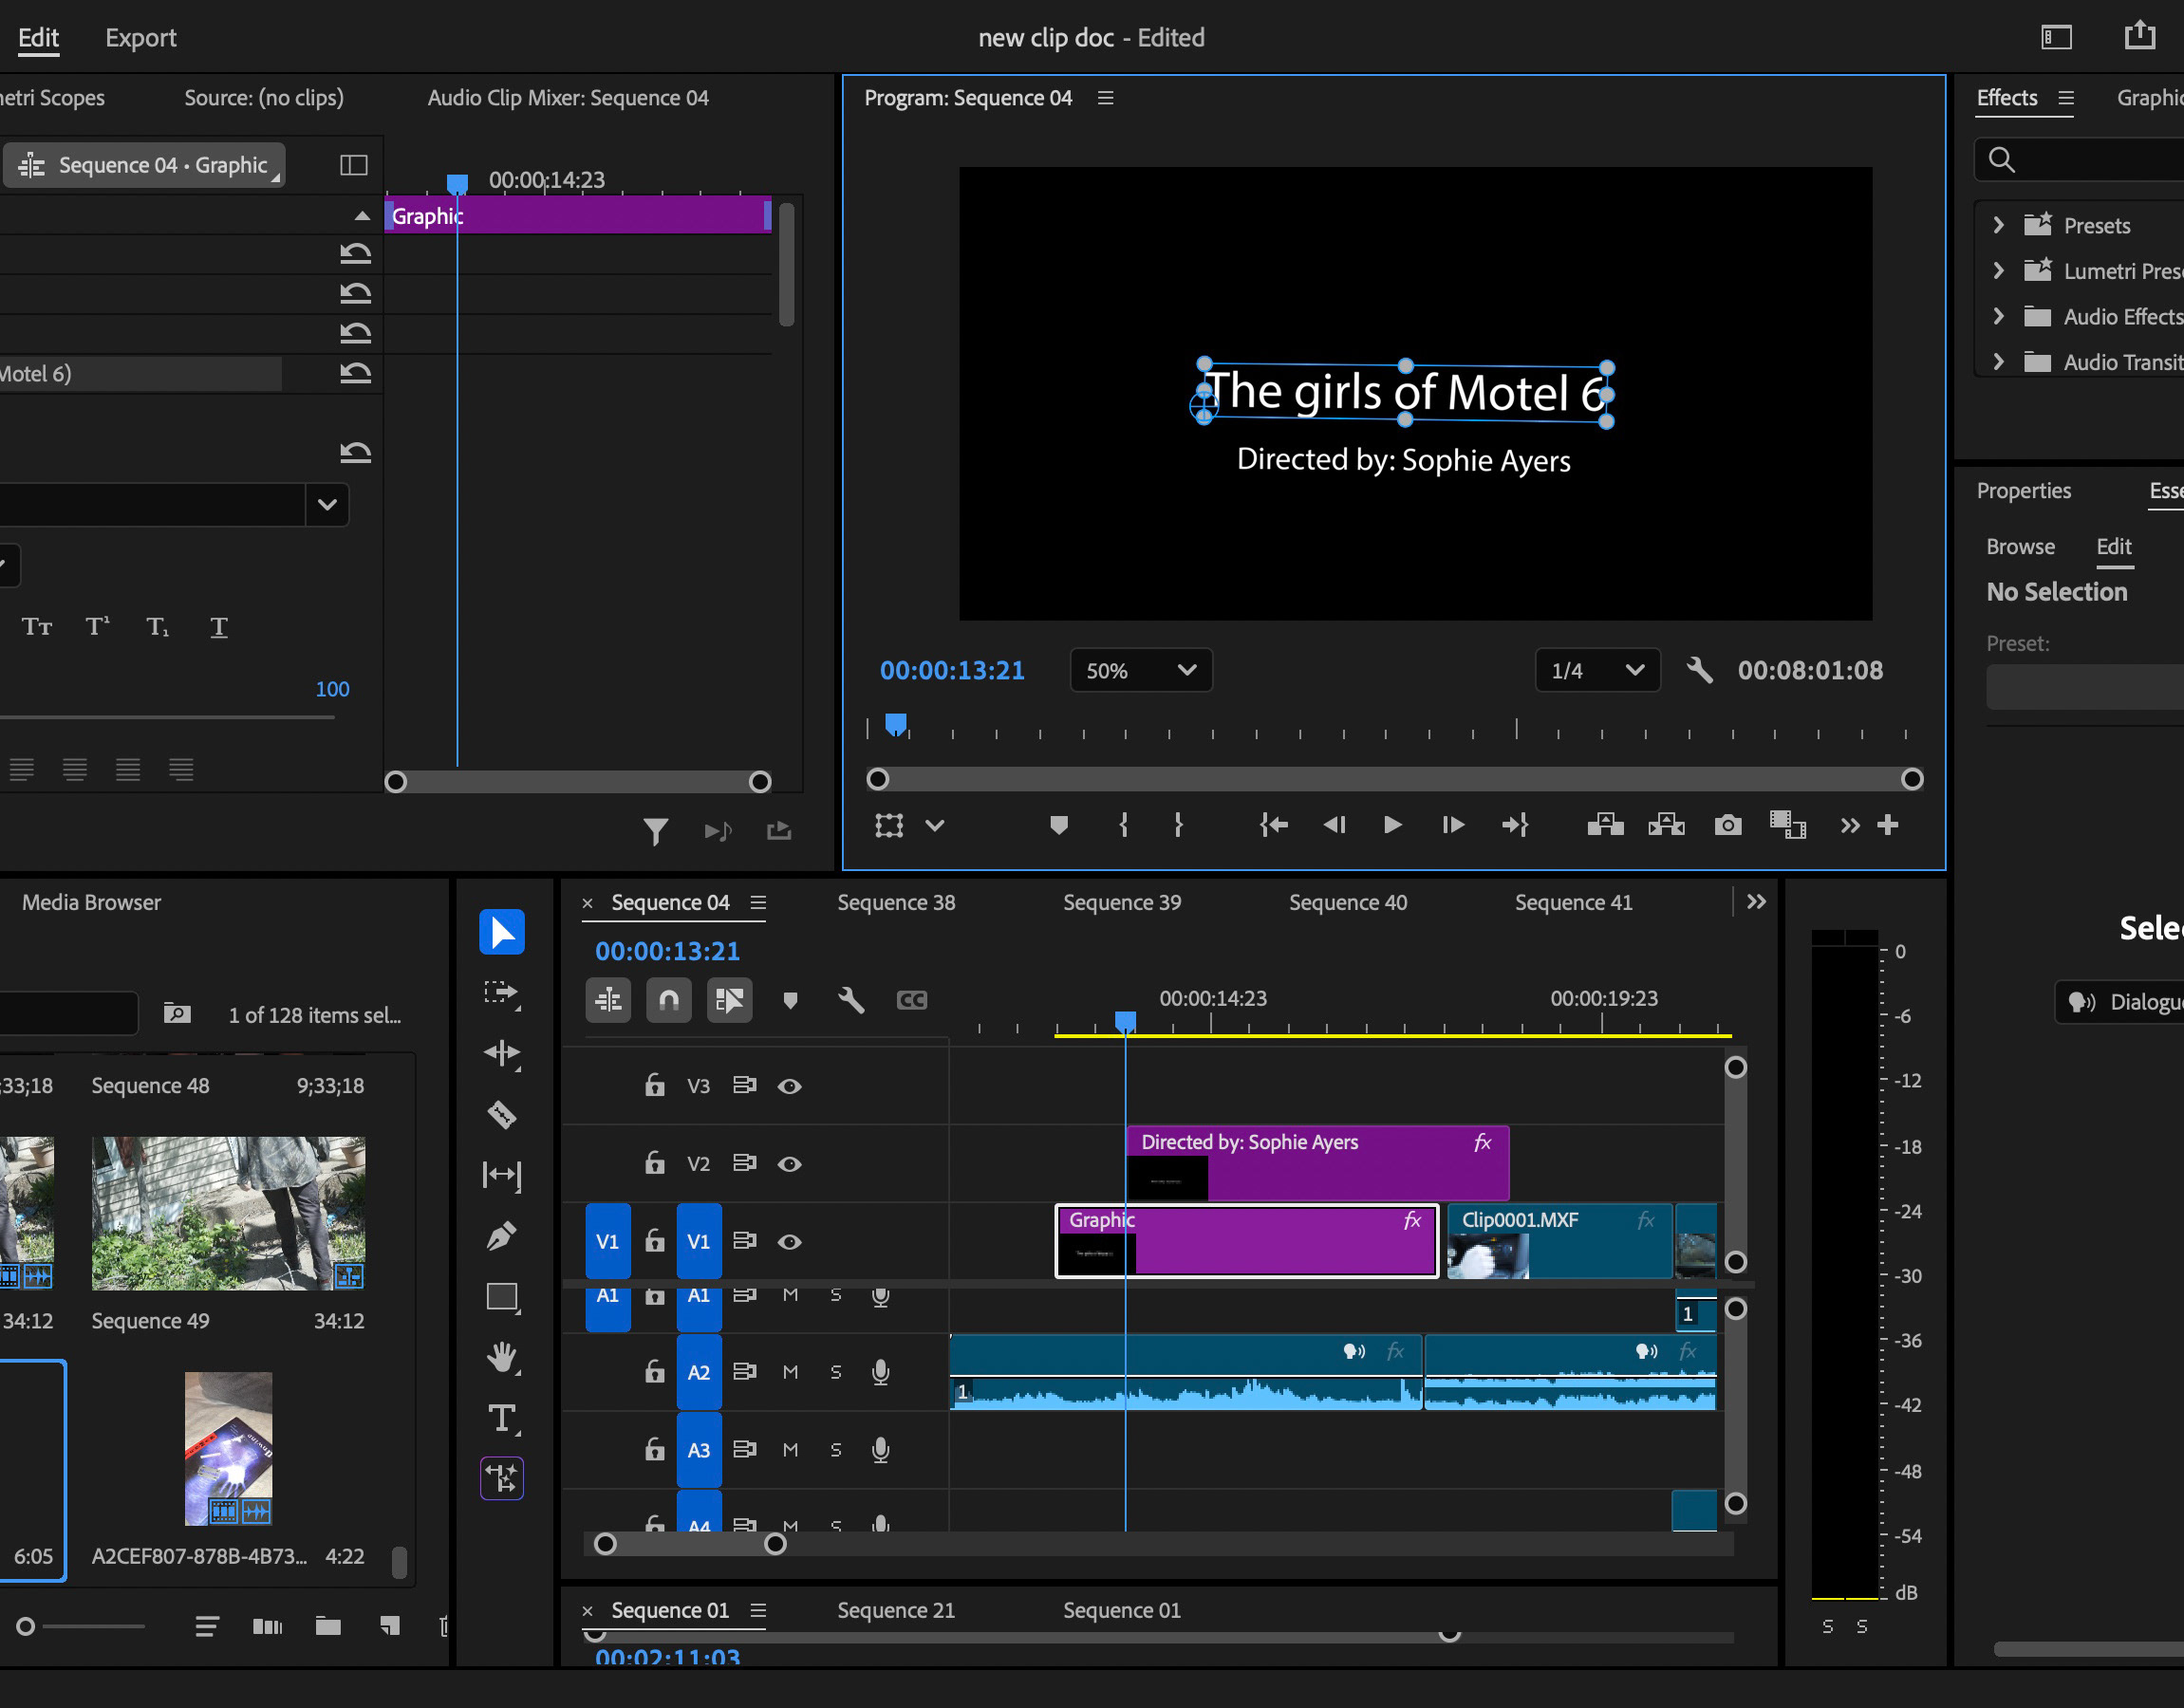Click the Export Frame camera icon
This screenshot has height=1708, width=2184.
coord(1727,825)
